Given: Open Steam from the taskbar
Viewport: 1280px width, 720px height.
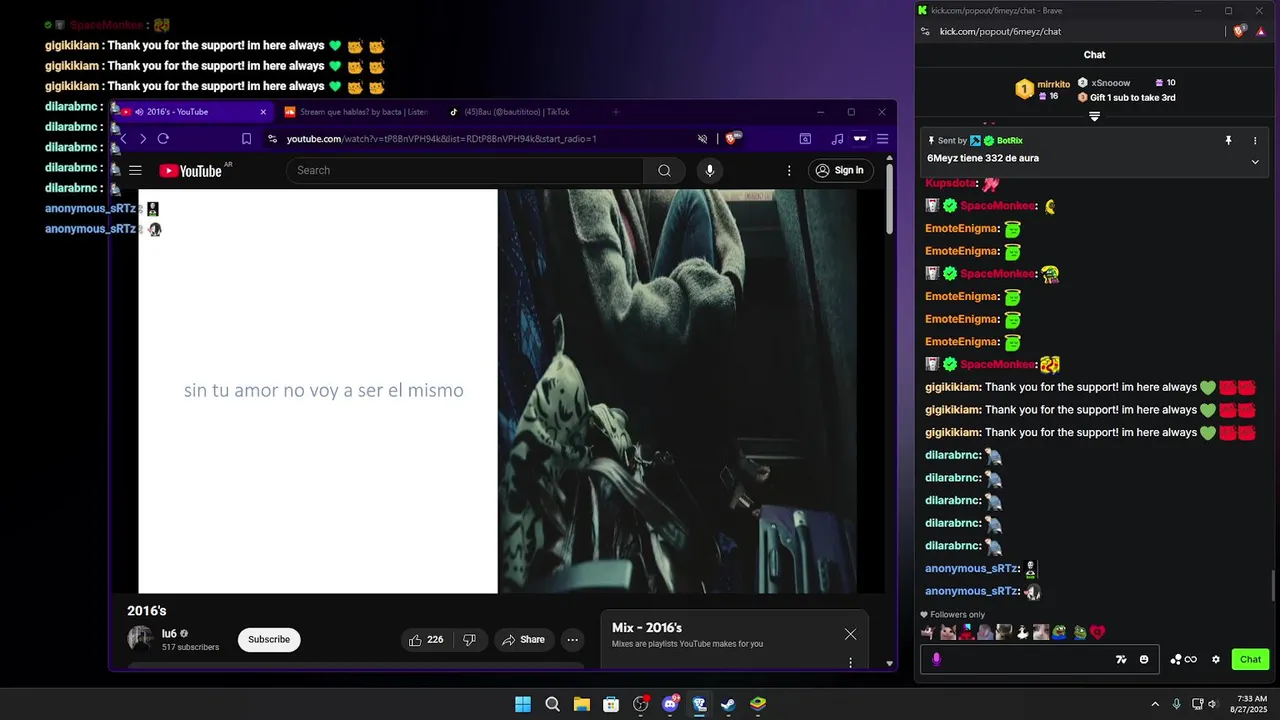Looking at the screenshot, I should [728, 704].
